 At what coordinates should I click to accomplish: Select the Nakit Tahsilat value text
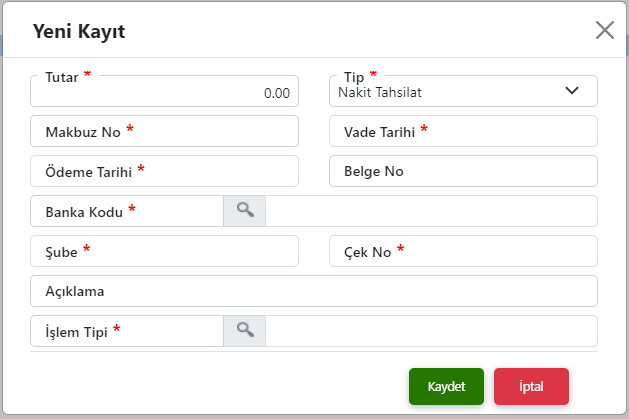click(379, 93)
